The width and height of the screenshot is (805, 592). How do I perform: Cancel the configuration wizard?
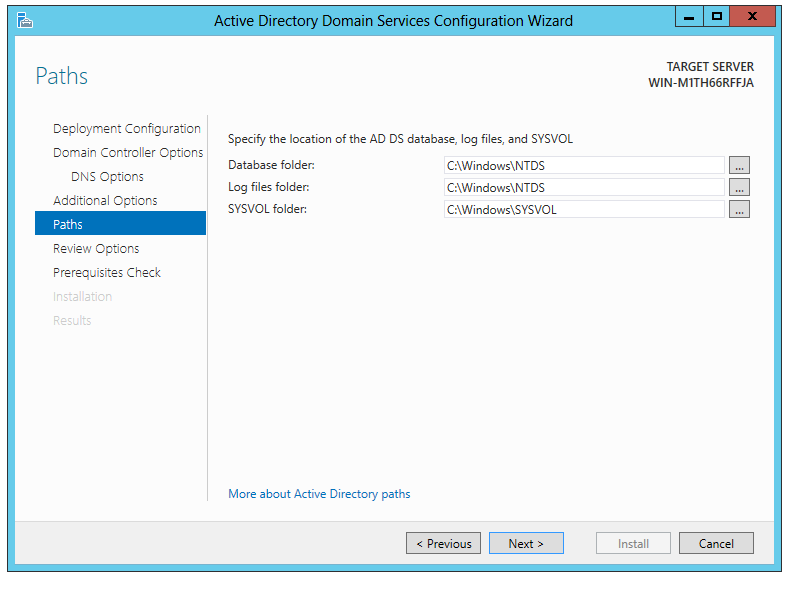coord(716,544)
